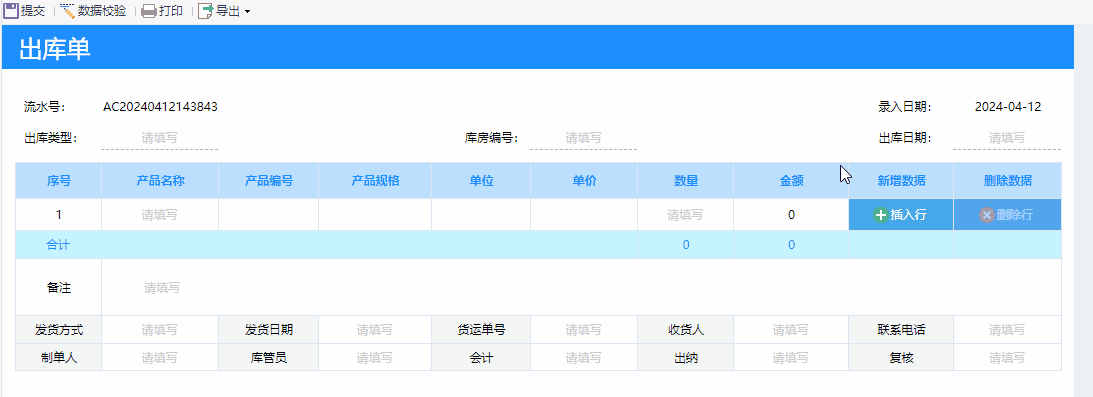Click the 打印 toolbar label
Screen dimensions: 1093x397
click(171, 10)
